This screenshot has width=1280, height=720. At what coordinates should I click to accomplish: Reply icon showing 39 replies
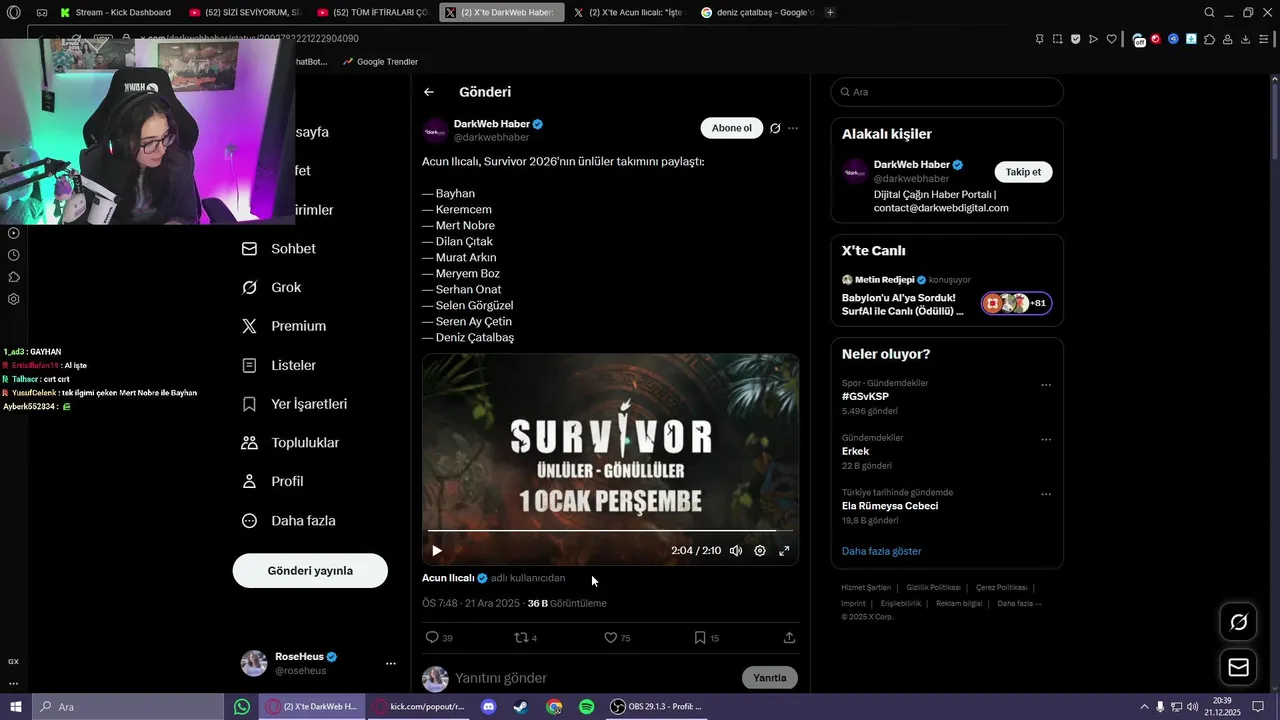click(x=439, y=637)
